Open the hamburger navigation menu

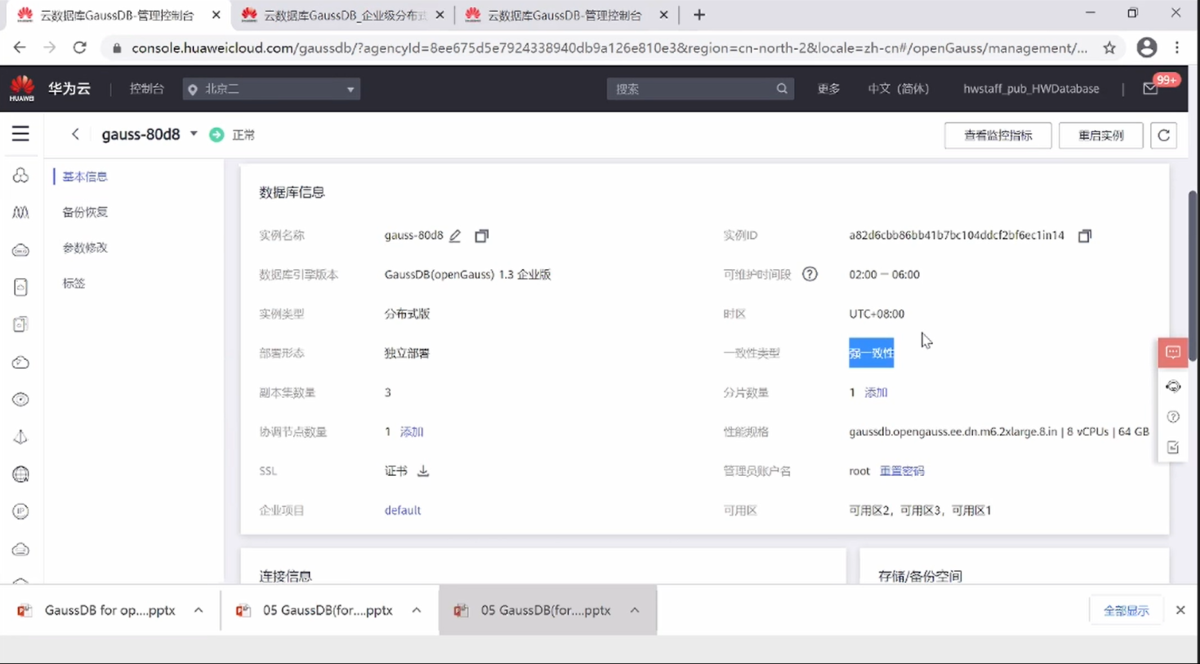click(x=20, y=134)
